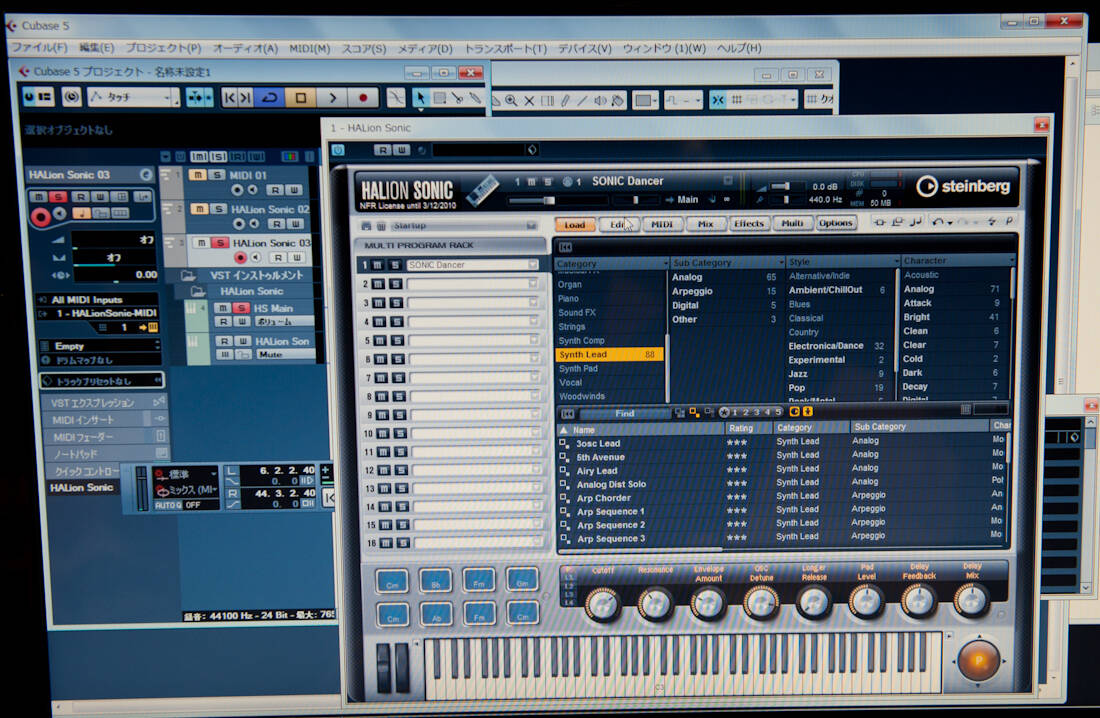Solo the HALion Sonic 02 track

coord(218,209)
